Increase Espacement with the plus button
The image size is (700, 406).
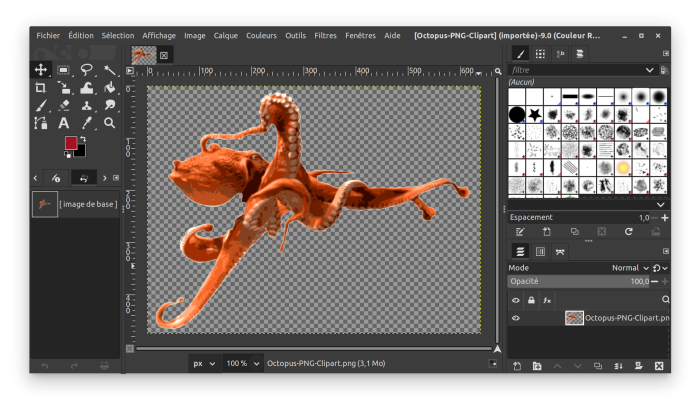click(665, 218)
